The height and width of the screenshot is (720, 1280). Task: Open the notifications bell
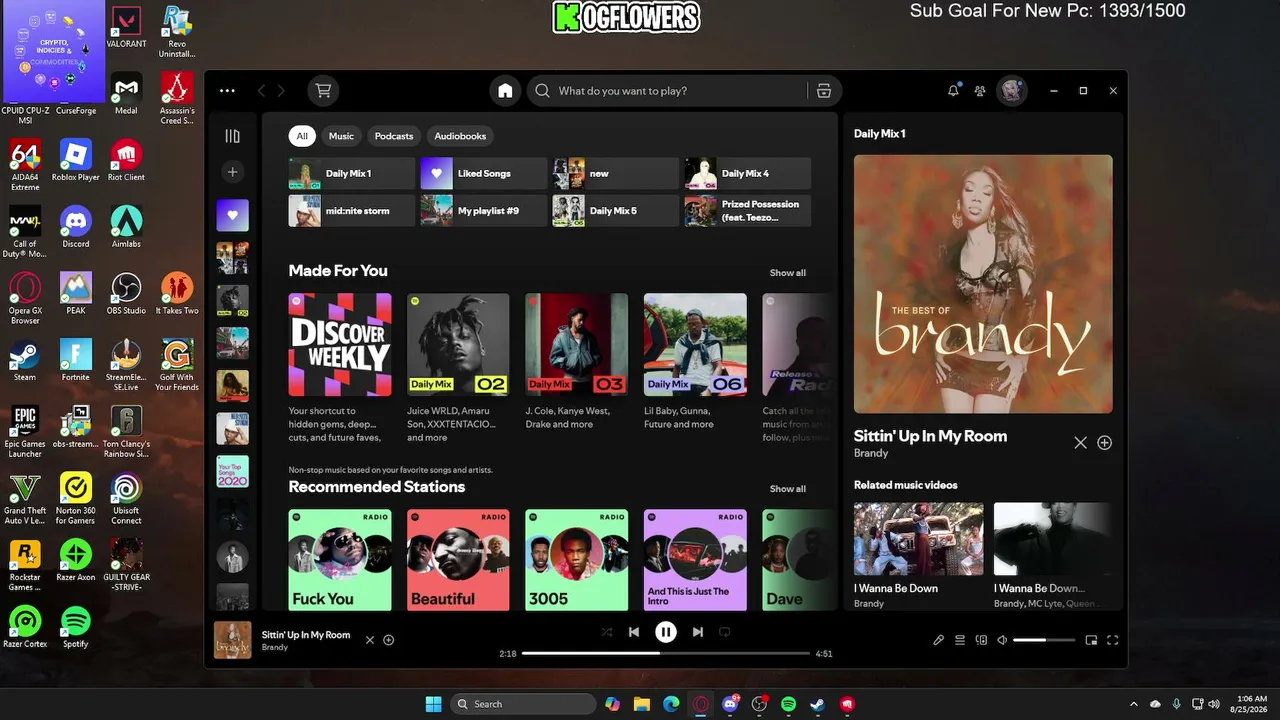tap(953, 91)
